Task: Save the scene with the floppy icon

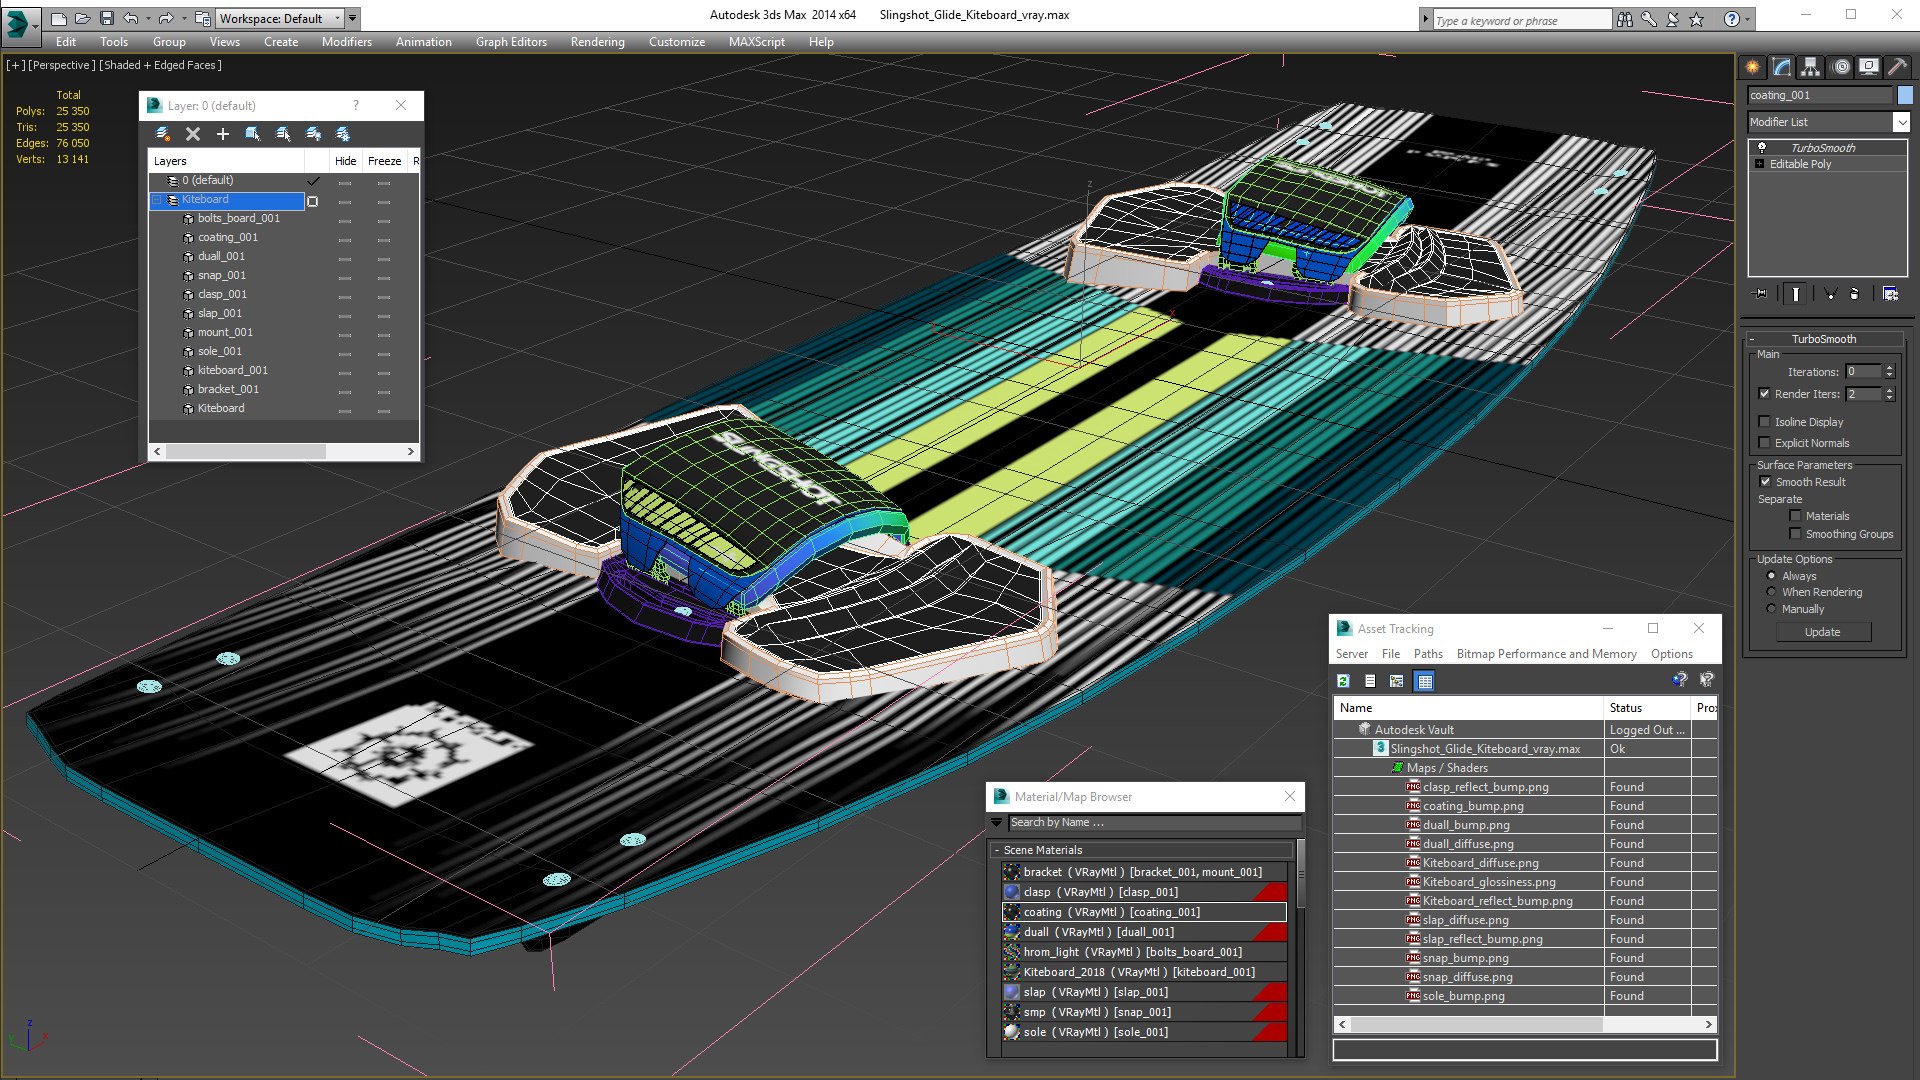Action: tap(106, 18)
